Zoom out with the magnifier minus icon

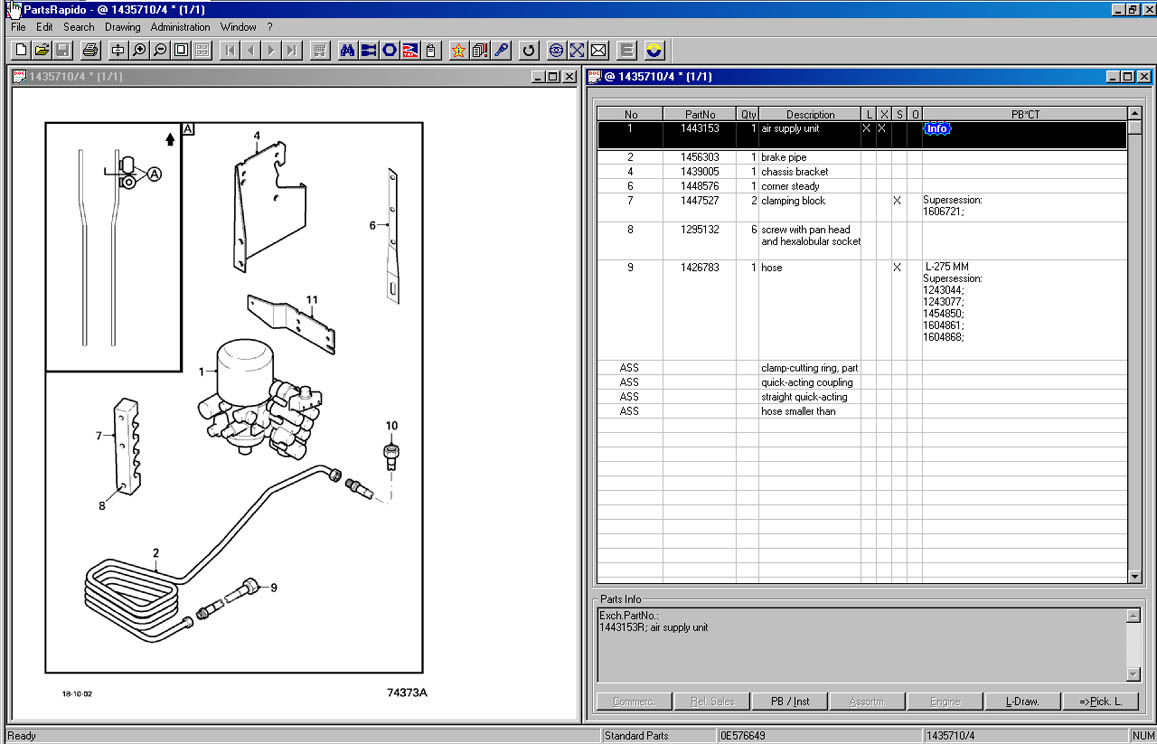160,50
